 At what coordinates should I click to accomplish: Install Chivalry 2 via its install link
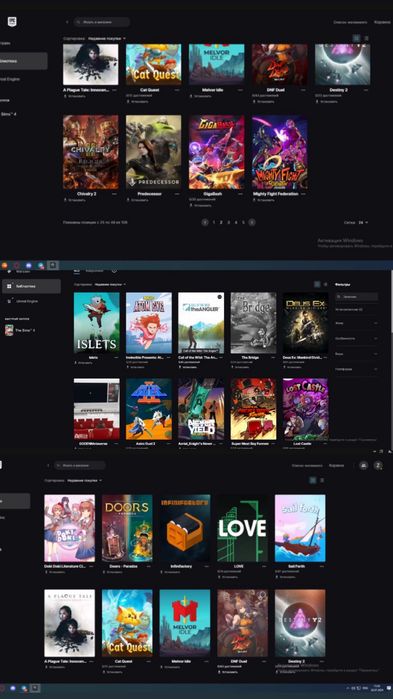coord(74,200)
